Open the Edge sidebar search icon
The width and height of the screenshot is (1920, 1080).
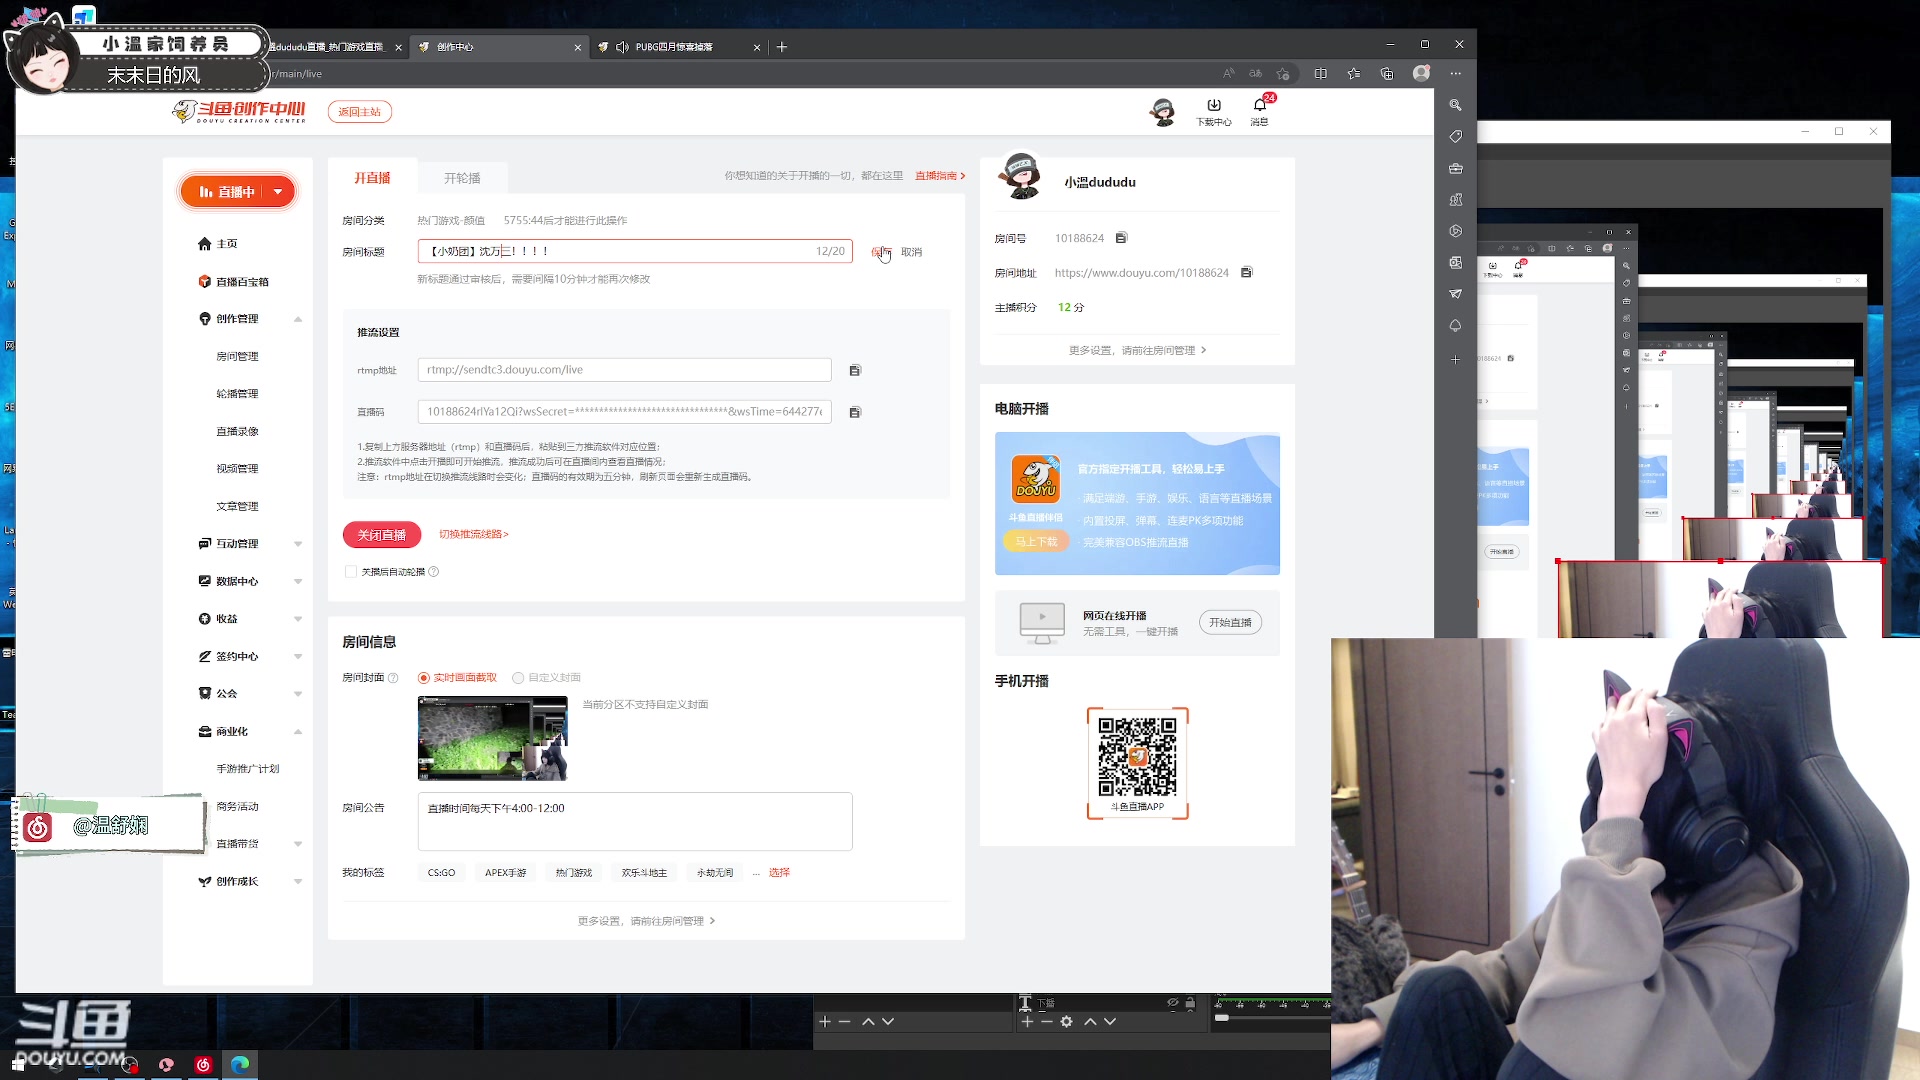(1456, 105)
